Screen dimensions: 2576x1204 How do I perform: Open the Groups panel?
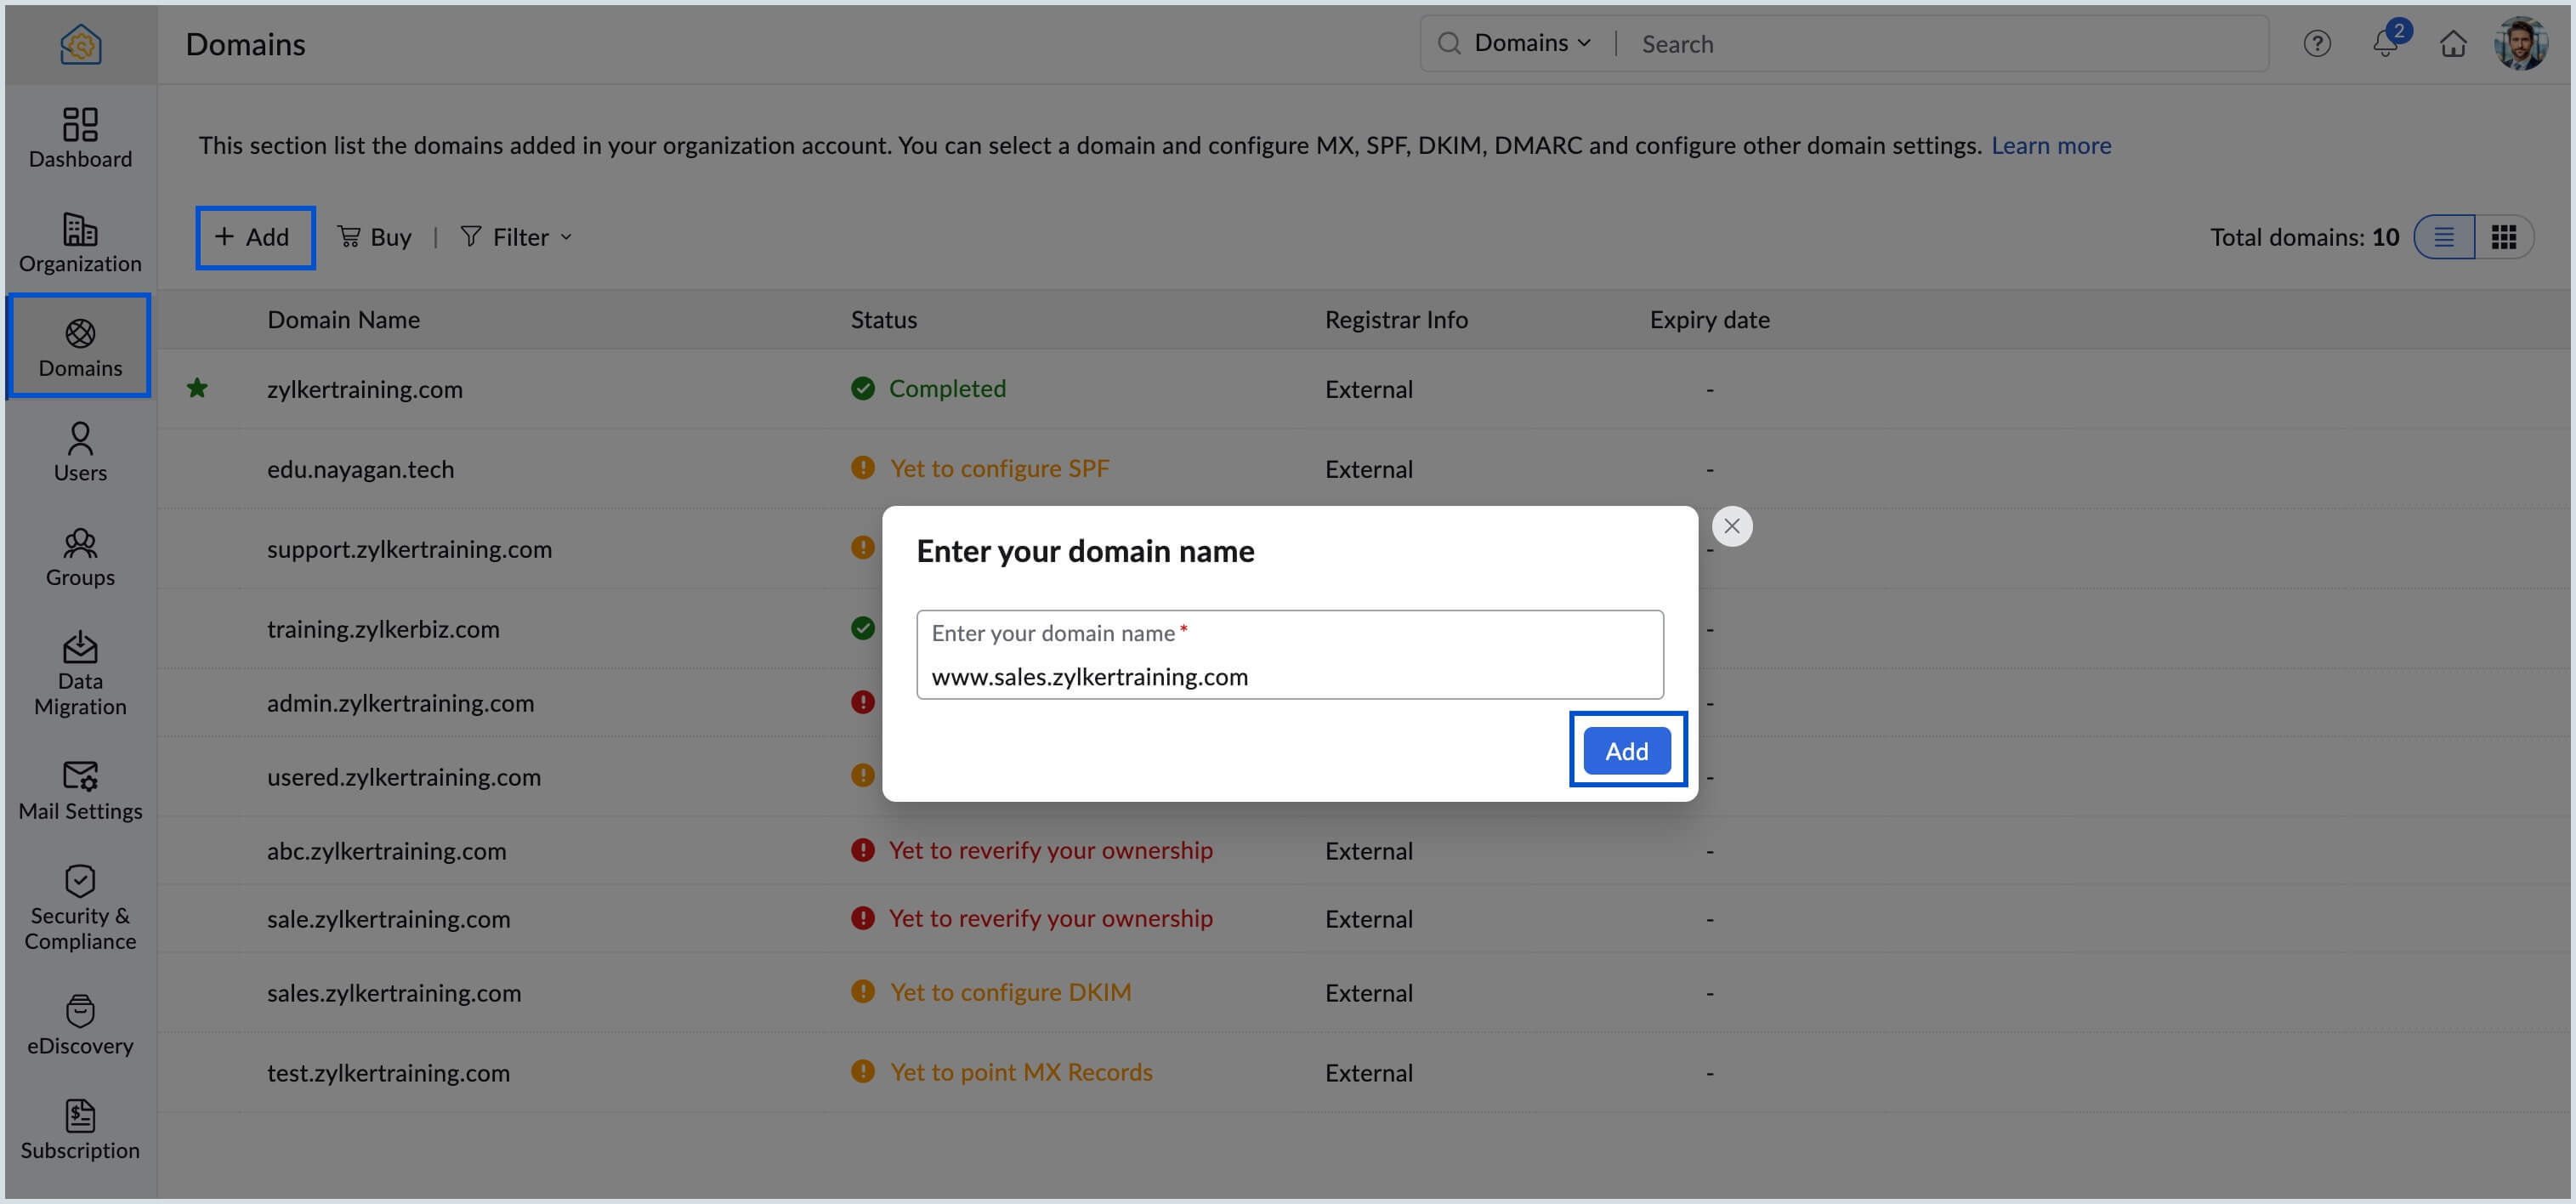point(79,555)
